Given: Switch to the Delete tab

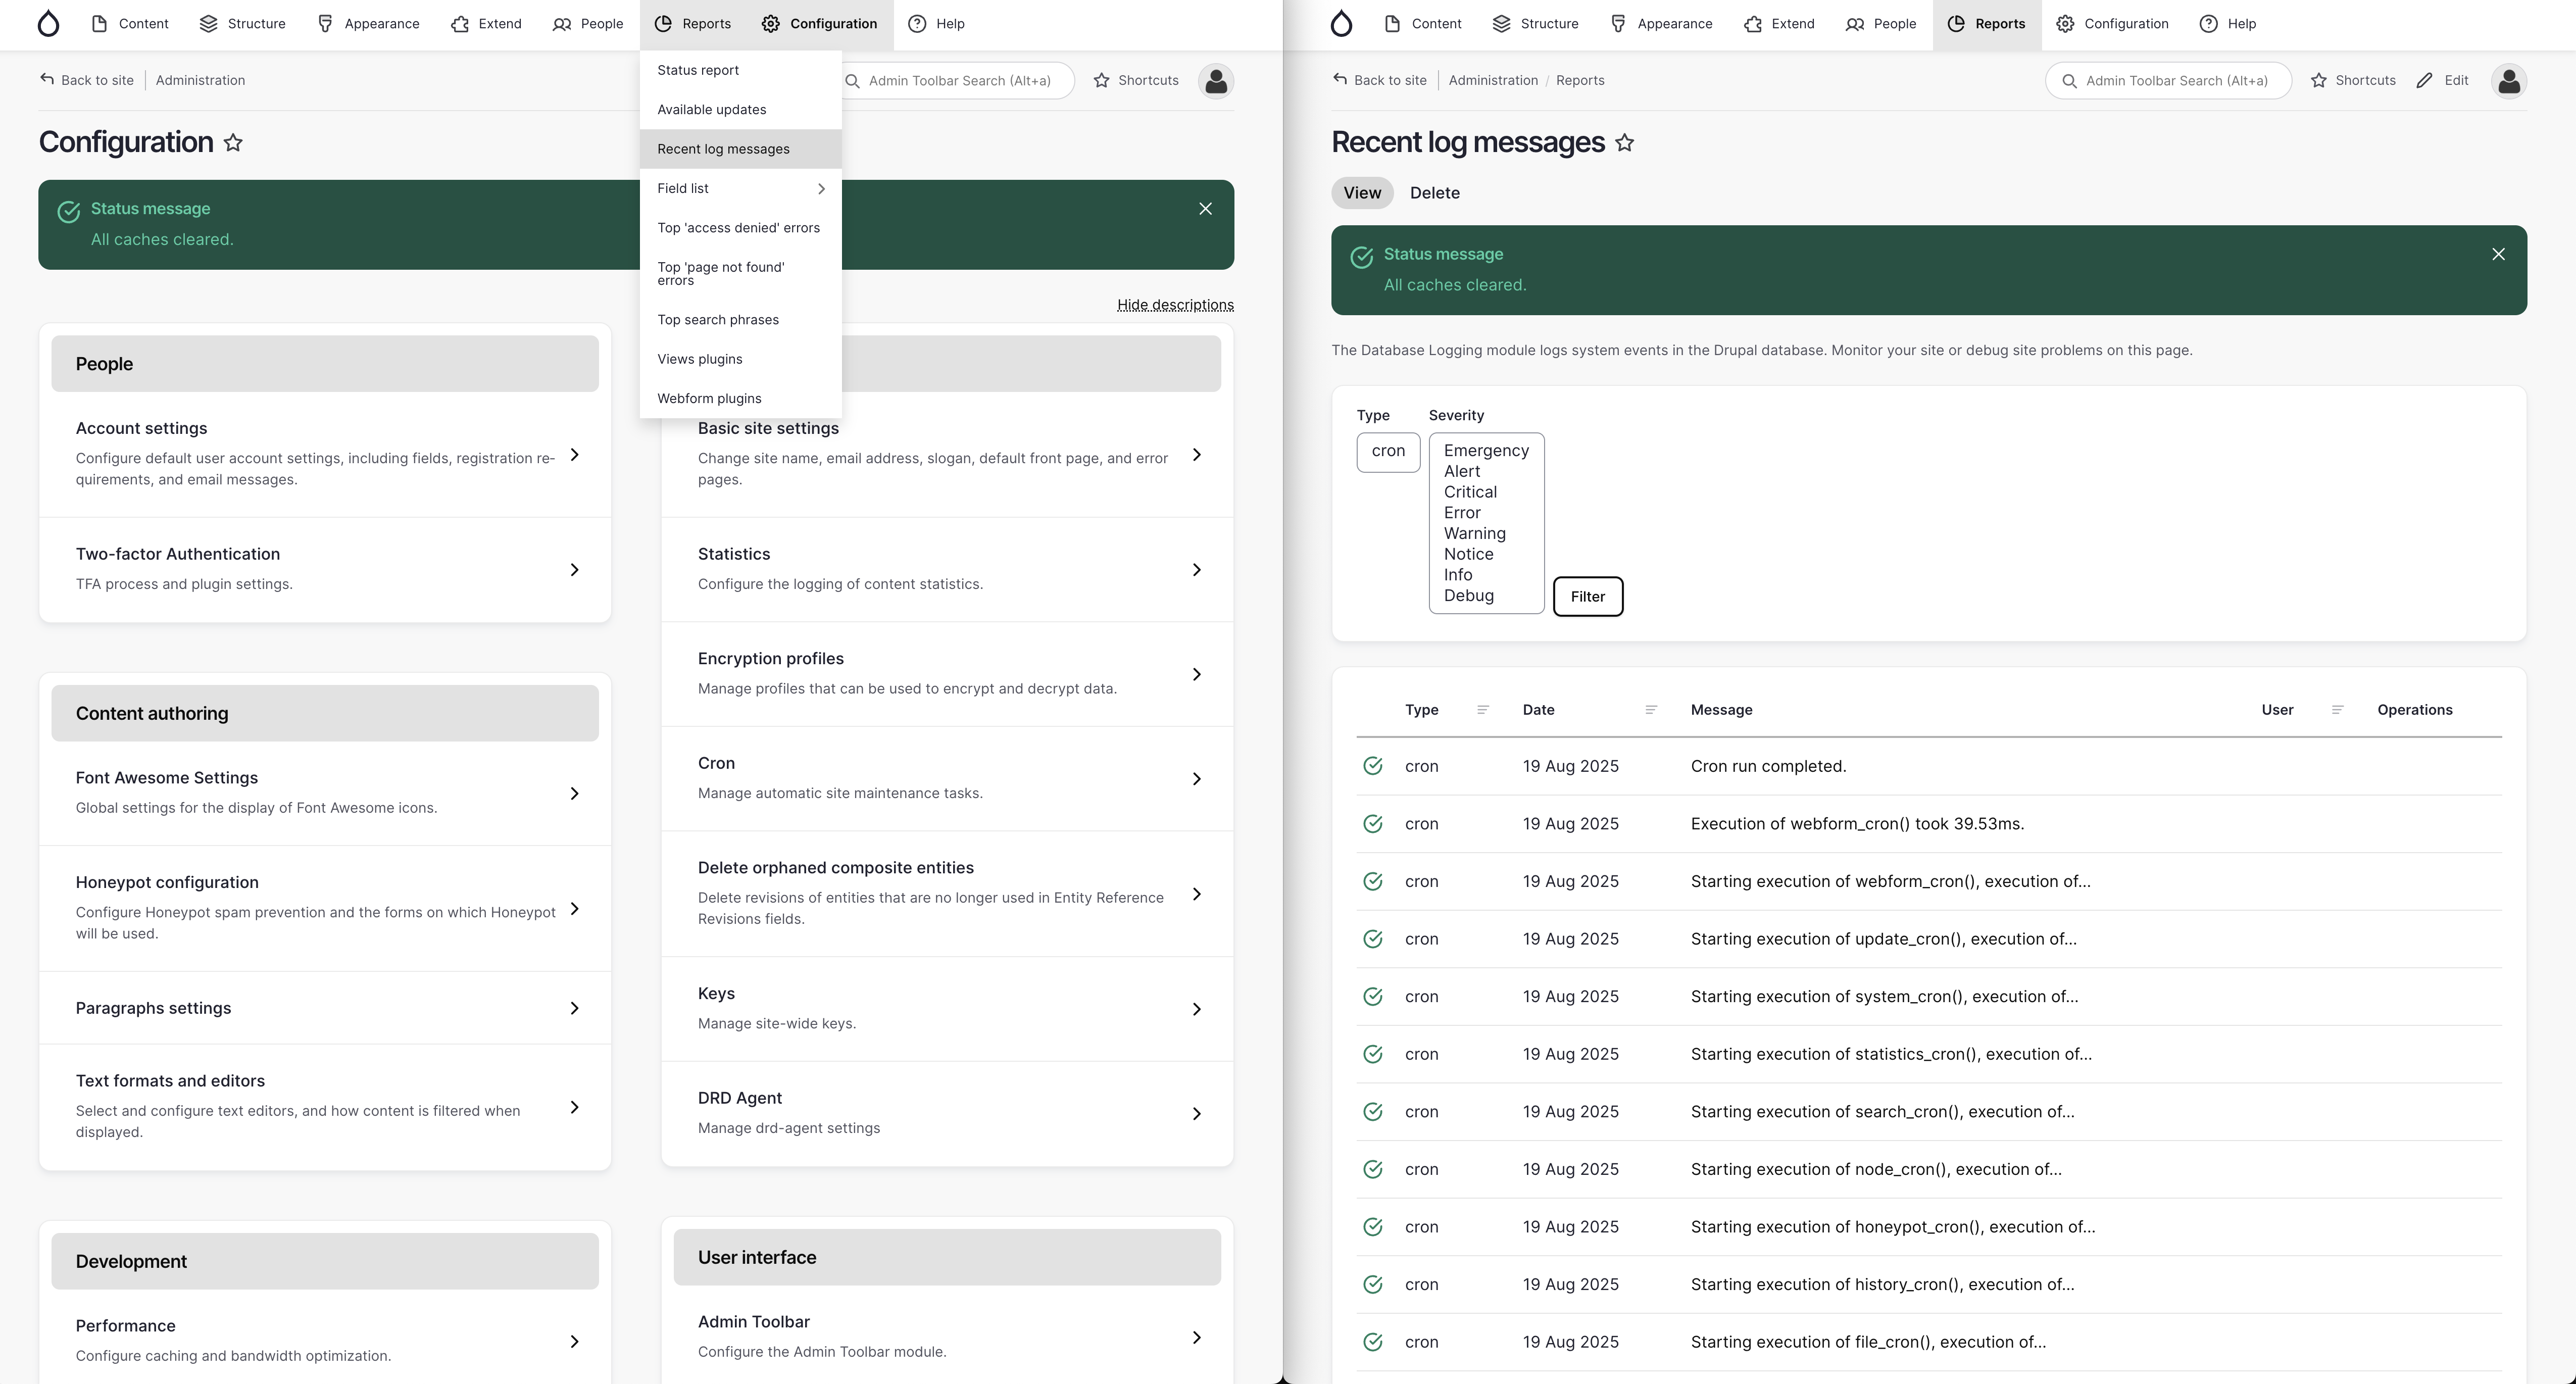Looking at the screenshot, I should pyautogui.click(x=1434, y=193).
